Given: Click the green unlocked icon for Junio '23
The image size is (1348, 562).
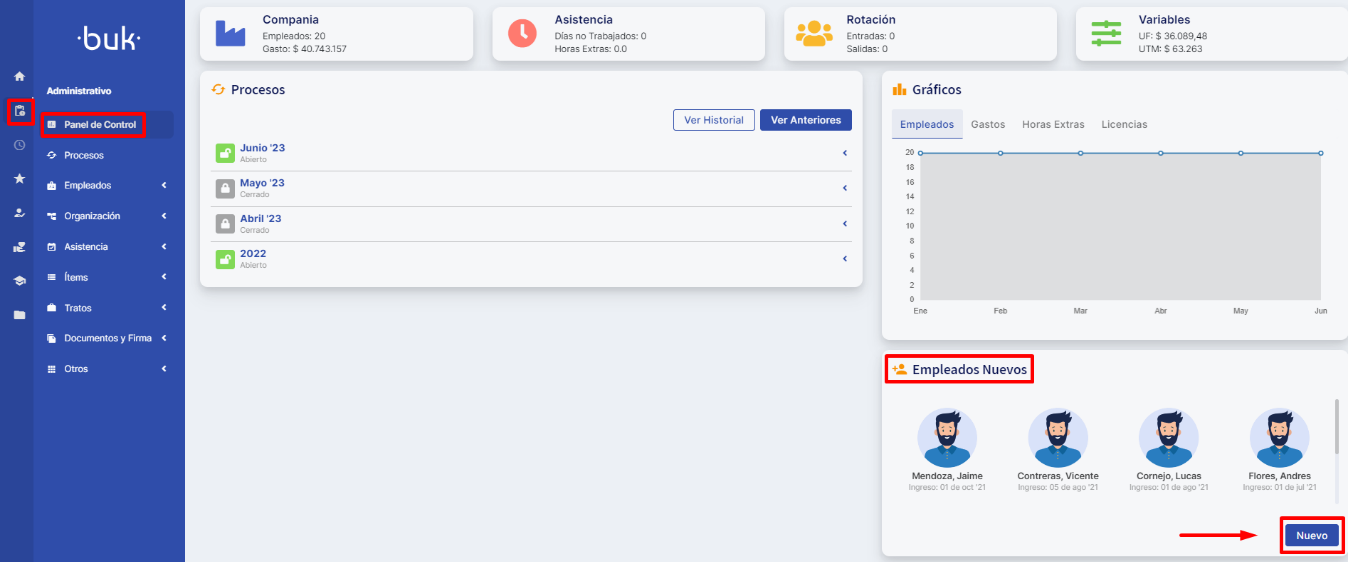Looking at the screenshot, I should [x=225, y=153].
